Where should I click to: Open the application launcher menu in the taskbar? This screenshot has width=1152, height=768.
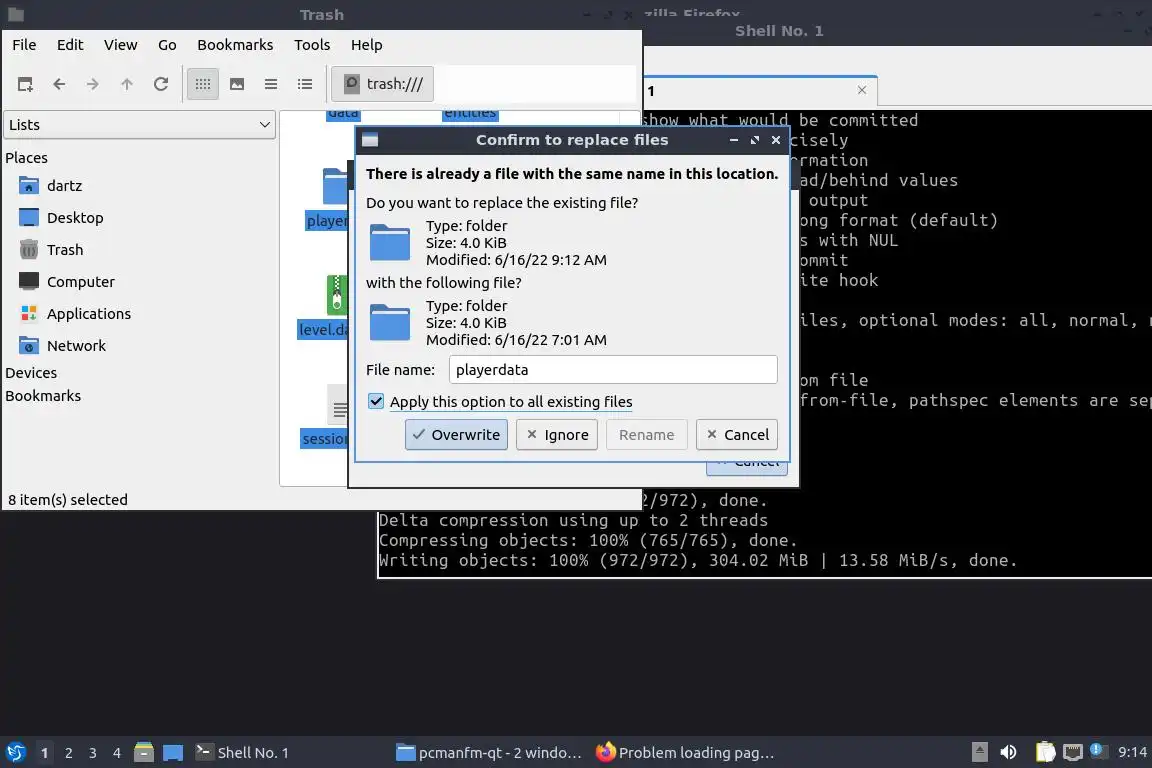(15, 753)
